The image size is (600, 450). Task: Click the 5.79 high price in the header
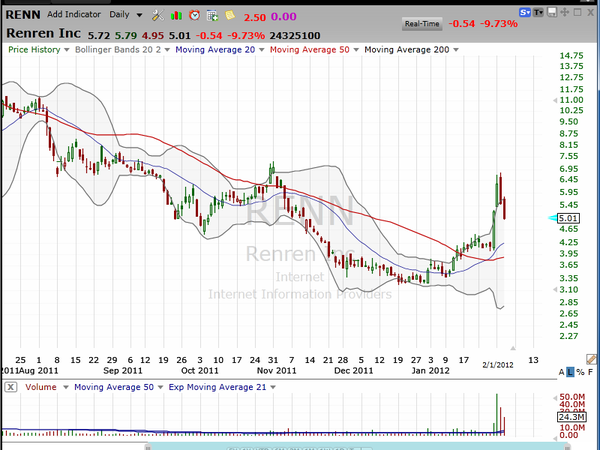coord(126,36)
